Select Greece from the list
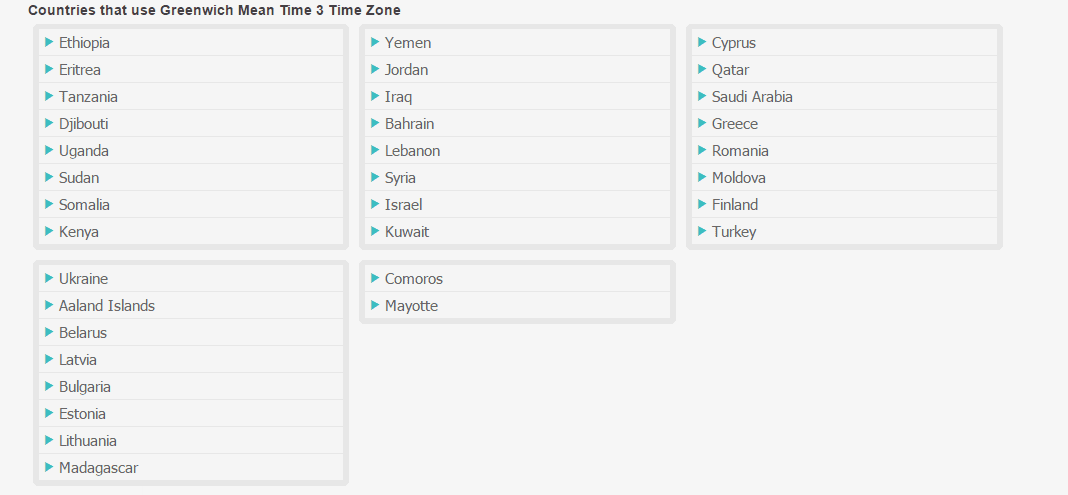Image resolution: width=1068 pixels, height=495 pixels. [735, 124]
